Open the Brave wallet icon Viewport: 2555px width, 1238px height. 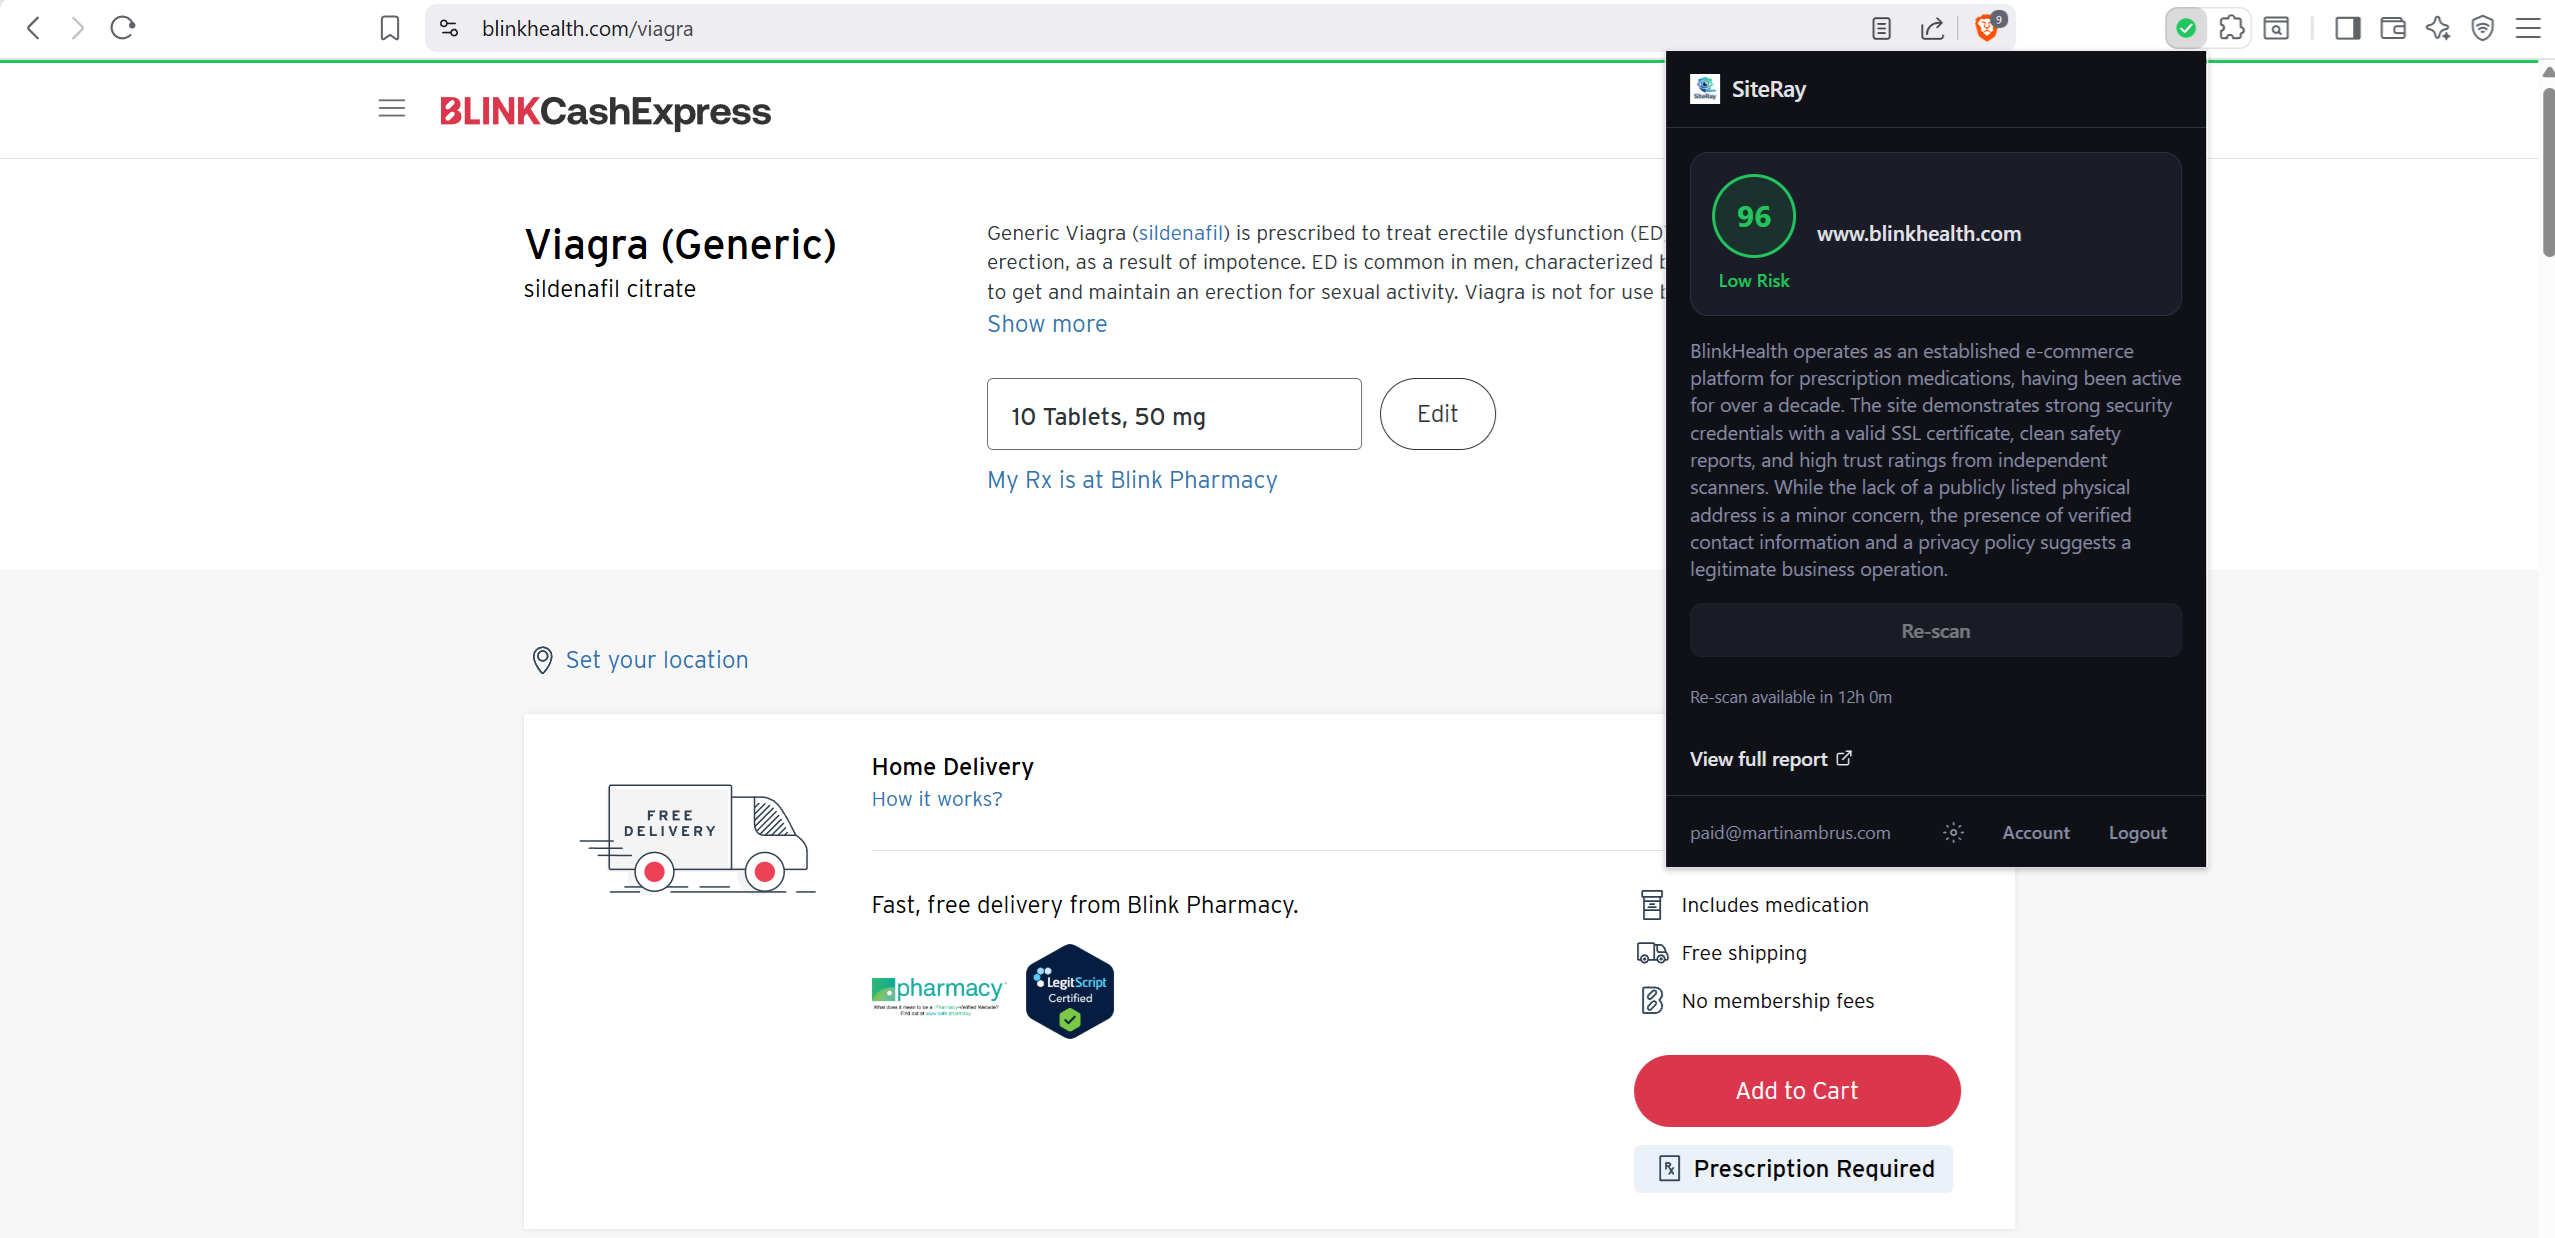pyautogui.click(x=2393, y=28)
